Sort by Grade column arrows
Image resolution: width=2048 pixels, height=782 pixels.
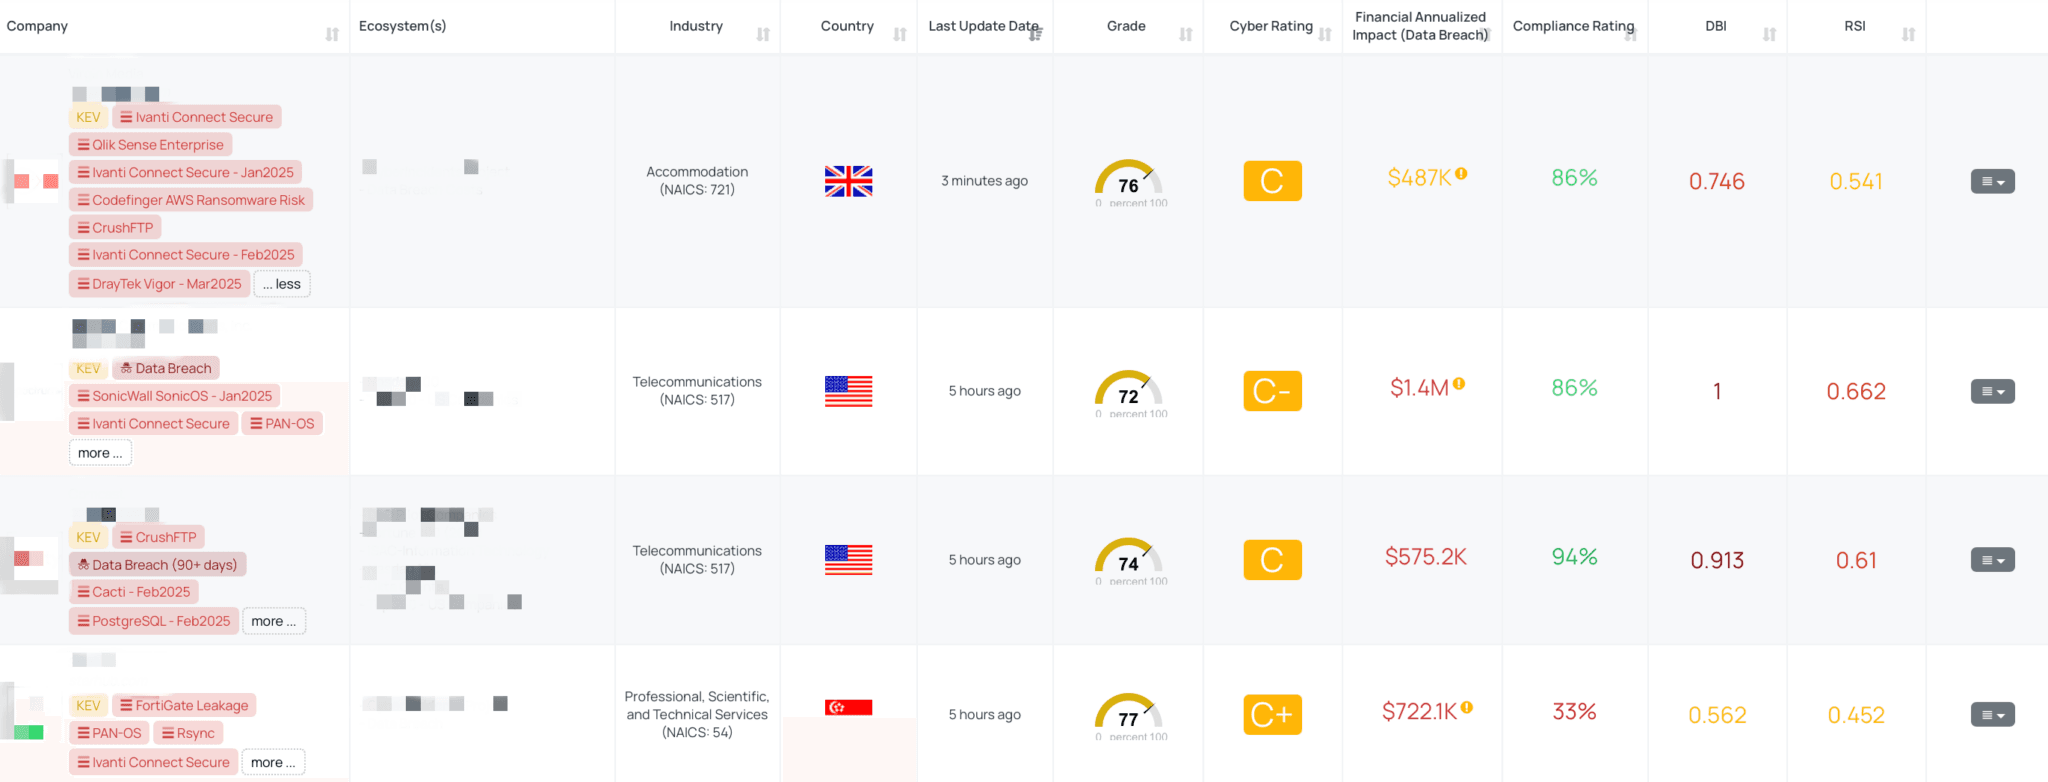coord(1185,35)
